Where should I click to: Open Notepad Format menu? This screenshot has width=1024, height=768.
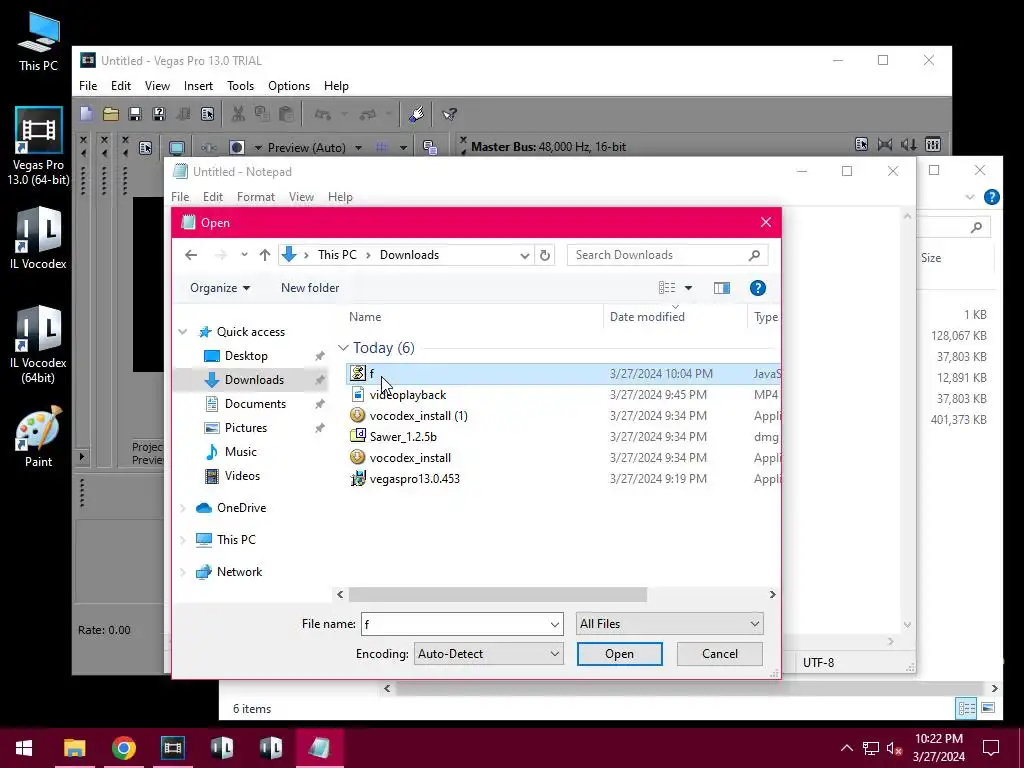255,197
